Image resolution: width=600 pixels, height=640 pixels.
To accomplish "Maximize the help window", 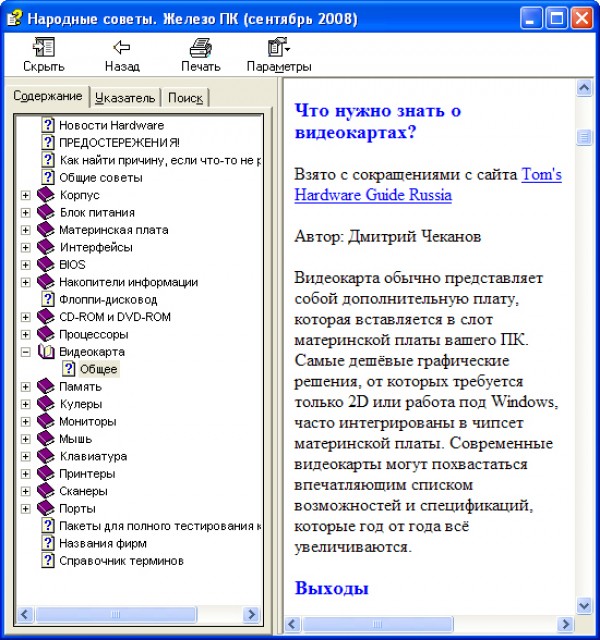I will point(557,19).
